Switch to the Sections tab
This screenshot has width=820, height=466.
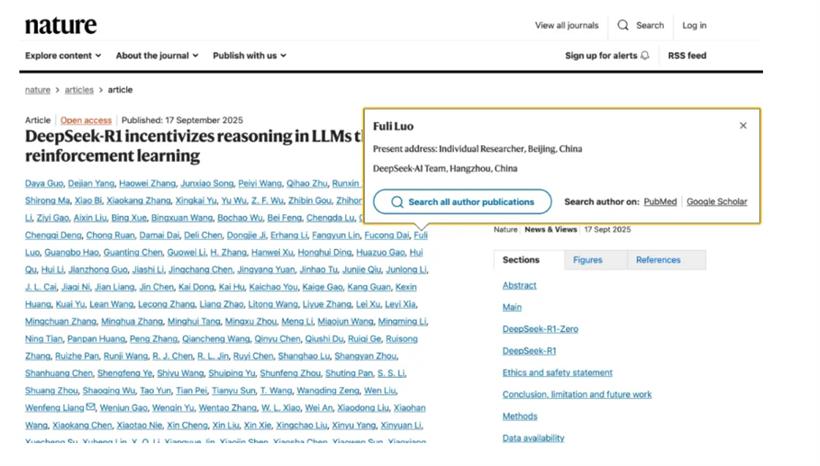click(529, 260)
